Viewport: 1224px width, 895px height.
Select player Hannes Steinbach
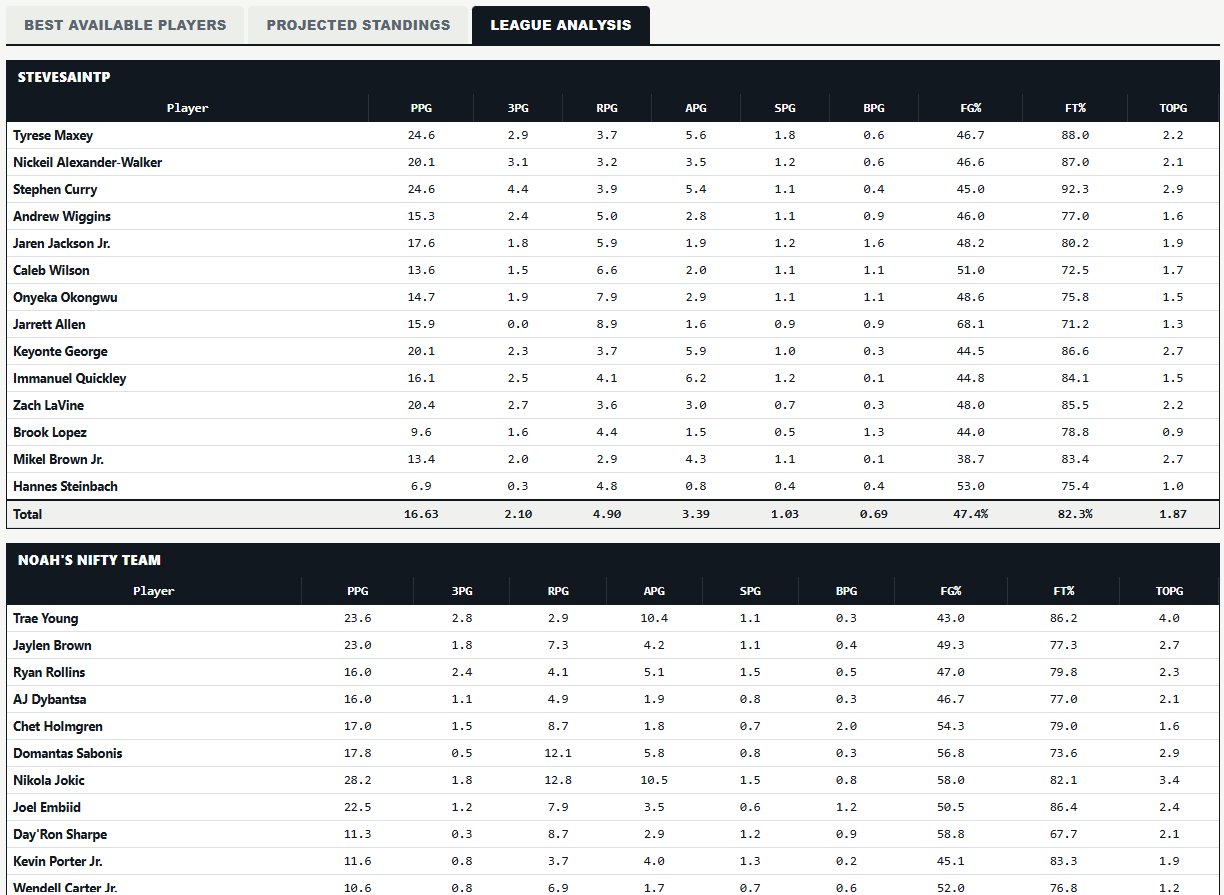tap(65, 486)
